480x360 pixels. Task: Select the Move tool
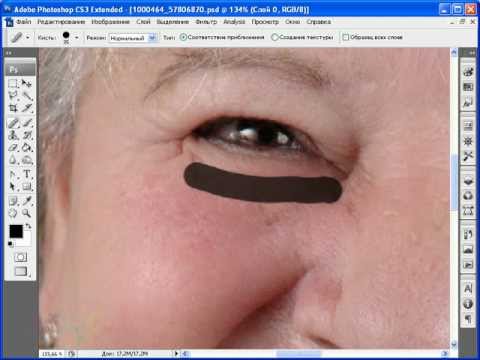[27, 84]
